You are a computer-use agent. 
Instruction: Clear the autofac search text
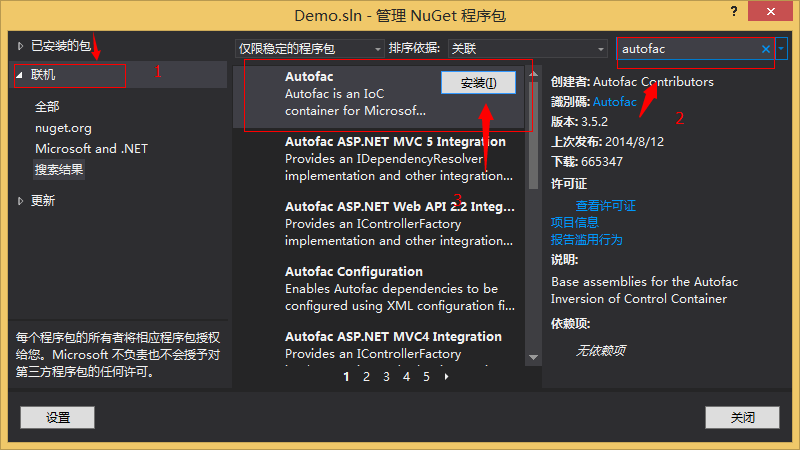[x=765, y=49]
